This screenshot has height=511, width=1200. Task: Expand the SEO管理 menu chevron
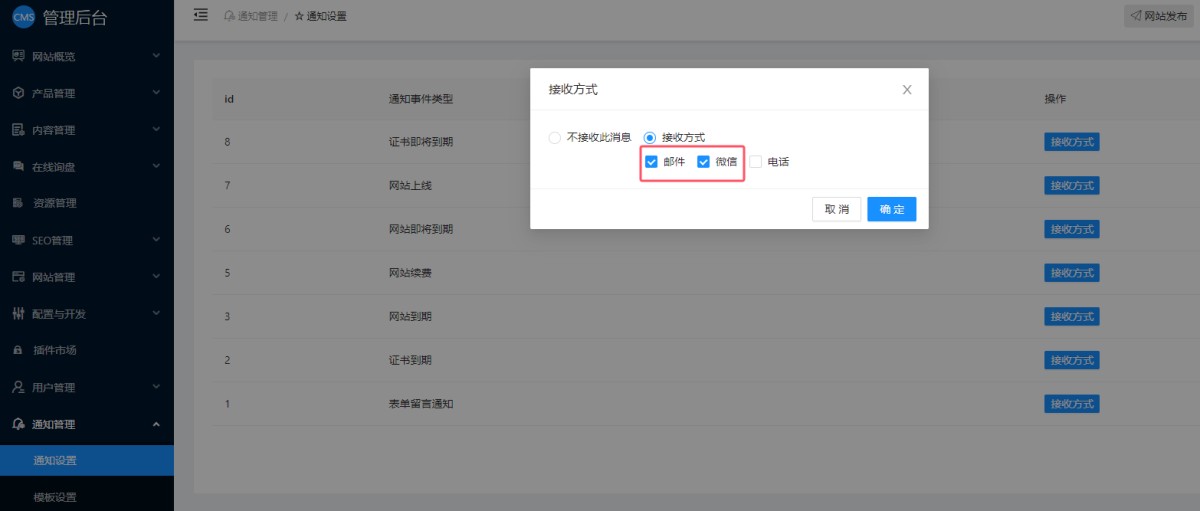156,240
